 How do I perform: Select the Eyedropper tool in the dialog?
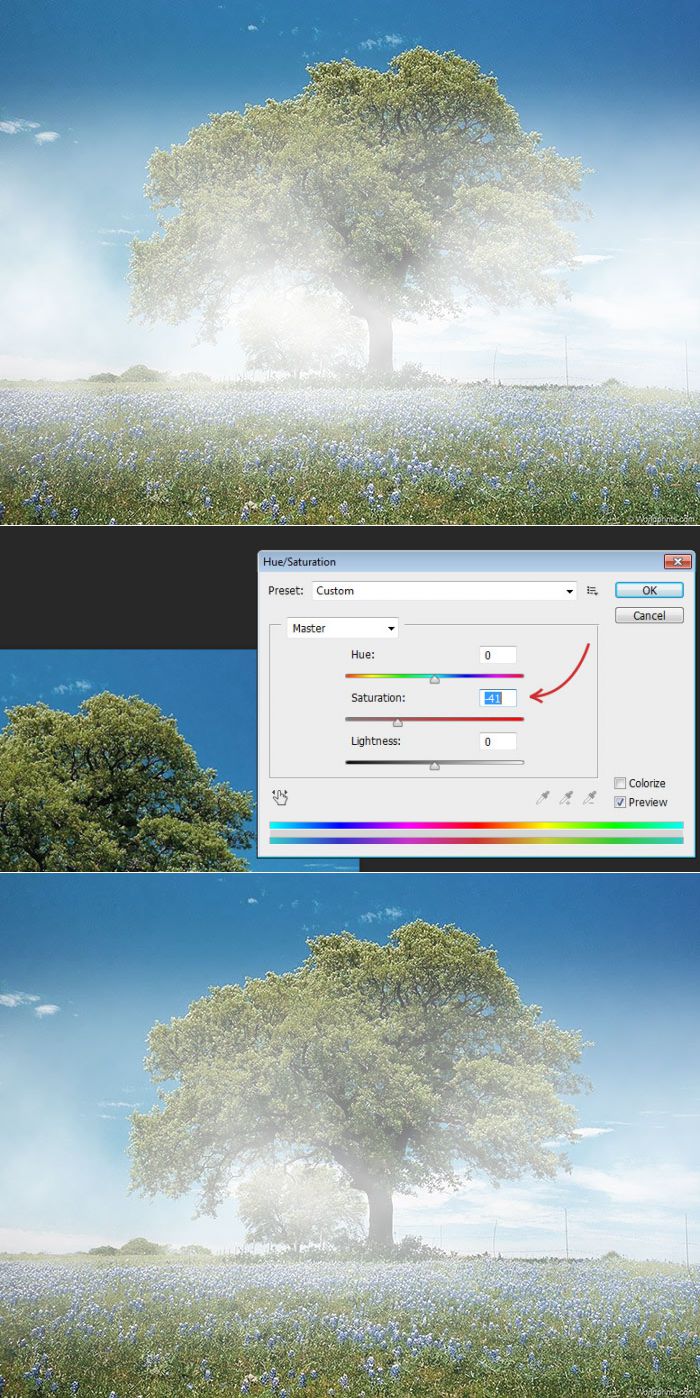click(x=543, y=797)
